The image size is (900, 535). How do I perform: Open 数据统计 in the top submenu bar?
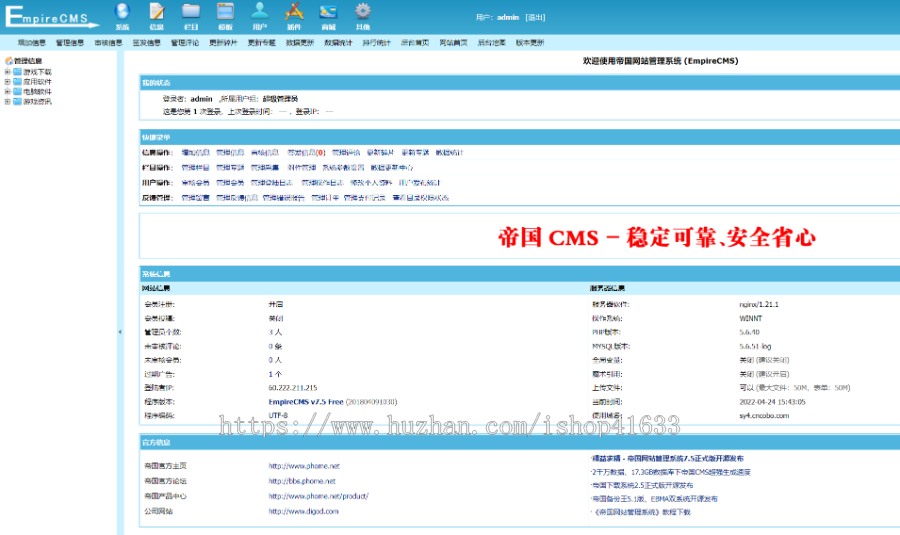tap(338, 42)
